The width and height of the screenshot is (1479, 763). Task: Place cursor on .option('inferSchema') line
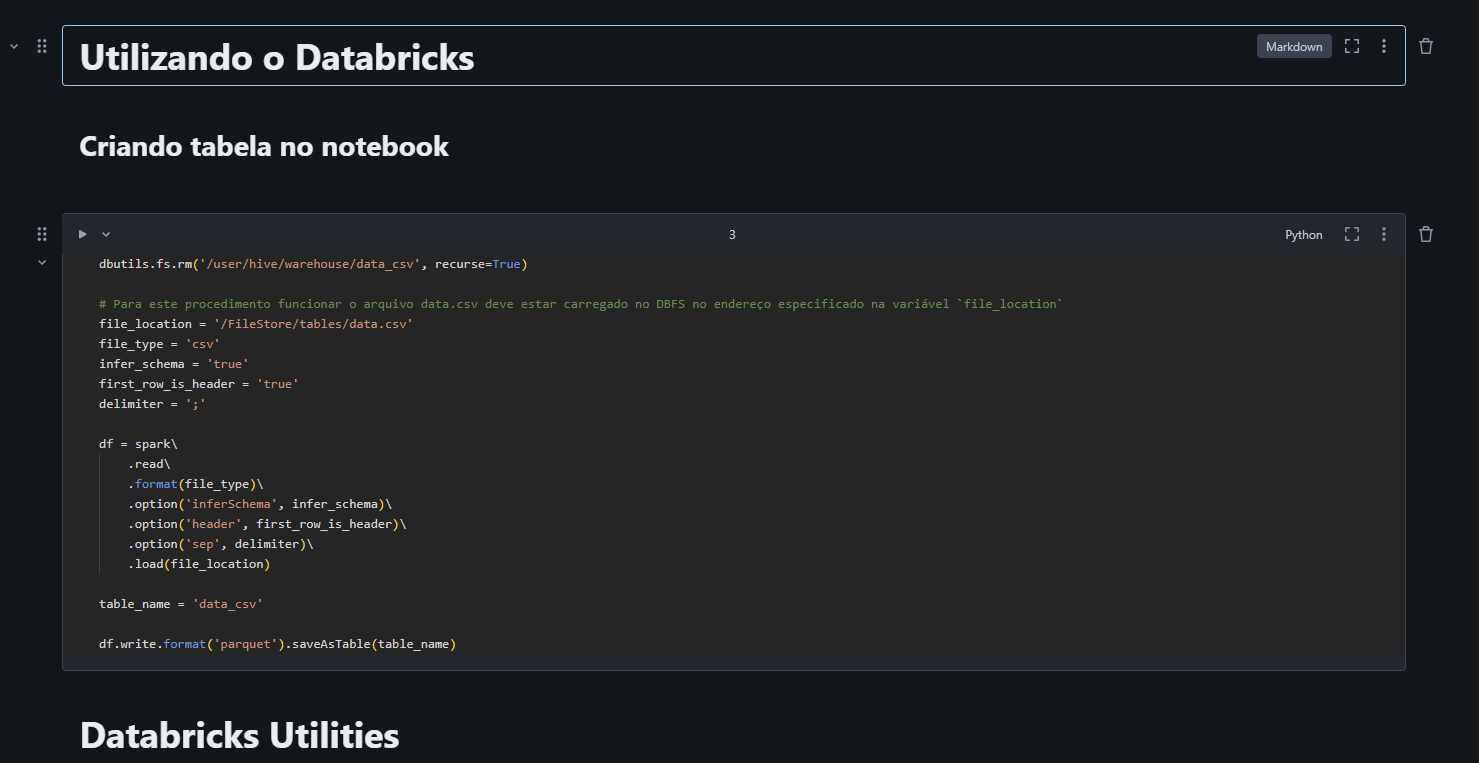point(260,504)
